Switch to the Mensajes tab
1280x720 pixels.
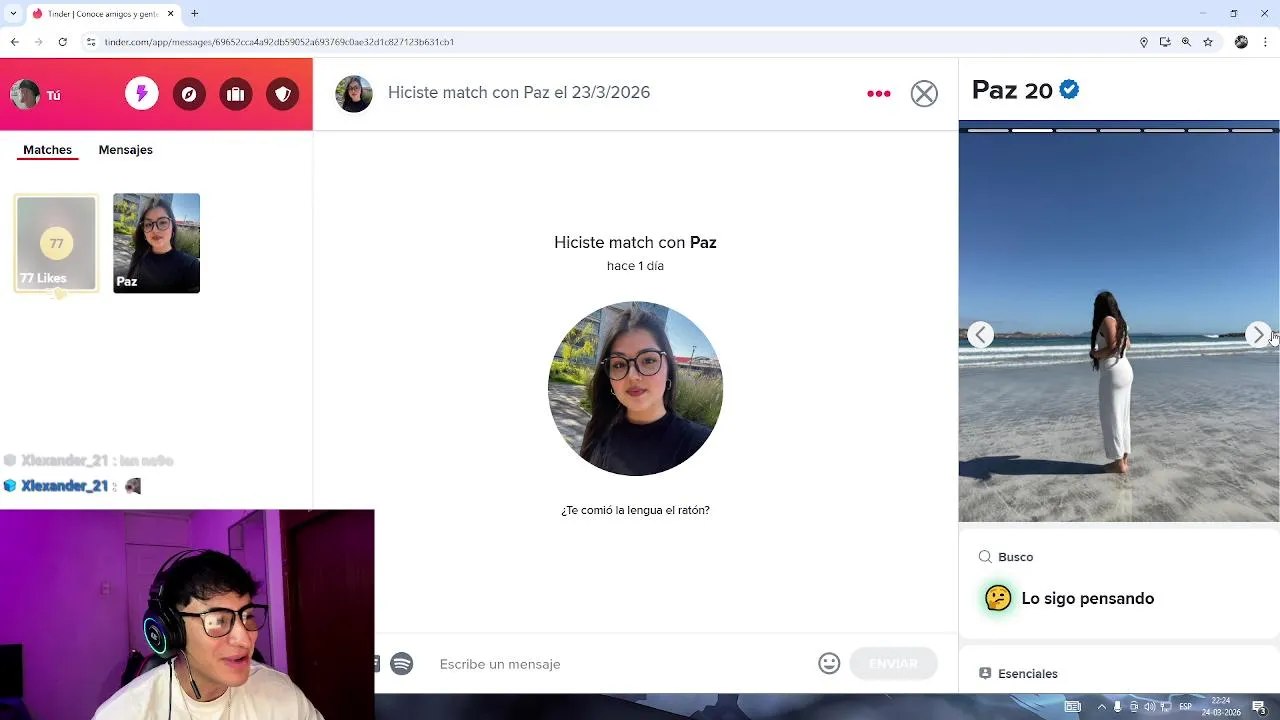coord(125,150)
